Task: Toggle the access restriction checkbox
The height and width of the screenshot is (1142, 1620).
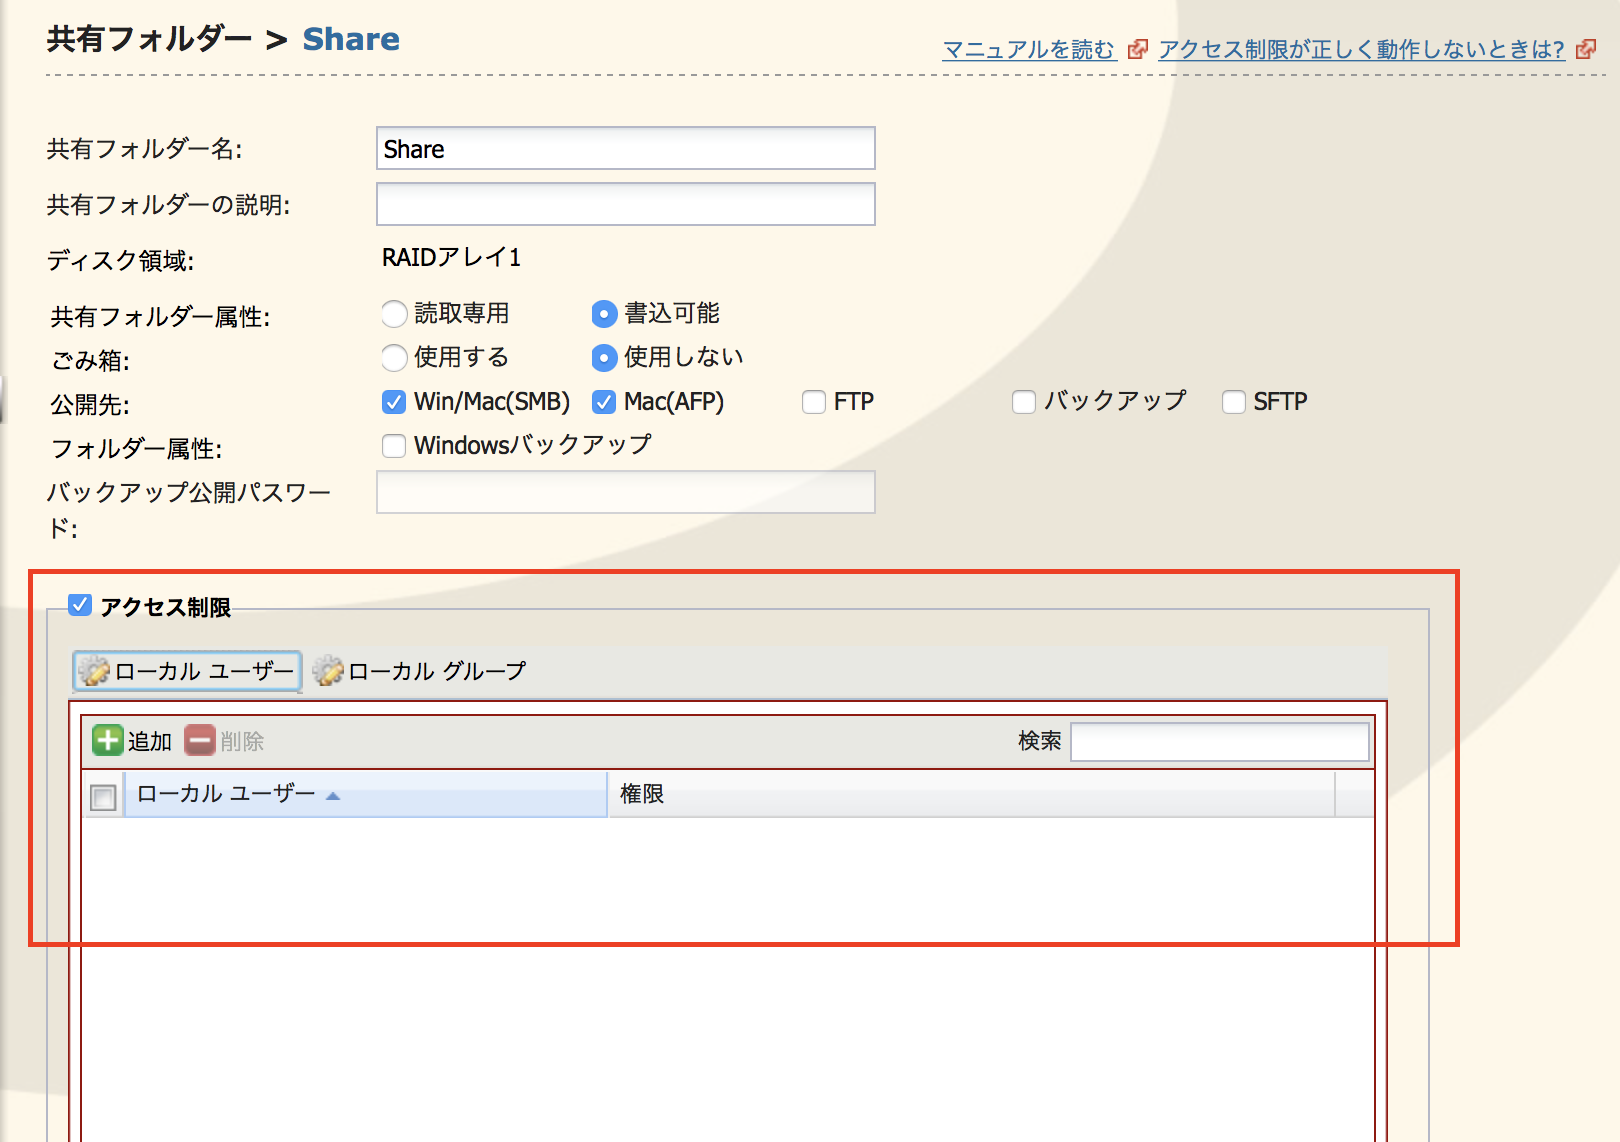Action: [x=80, y=606]
